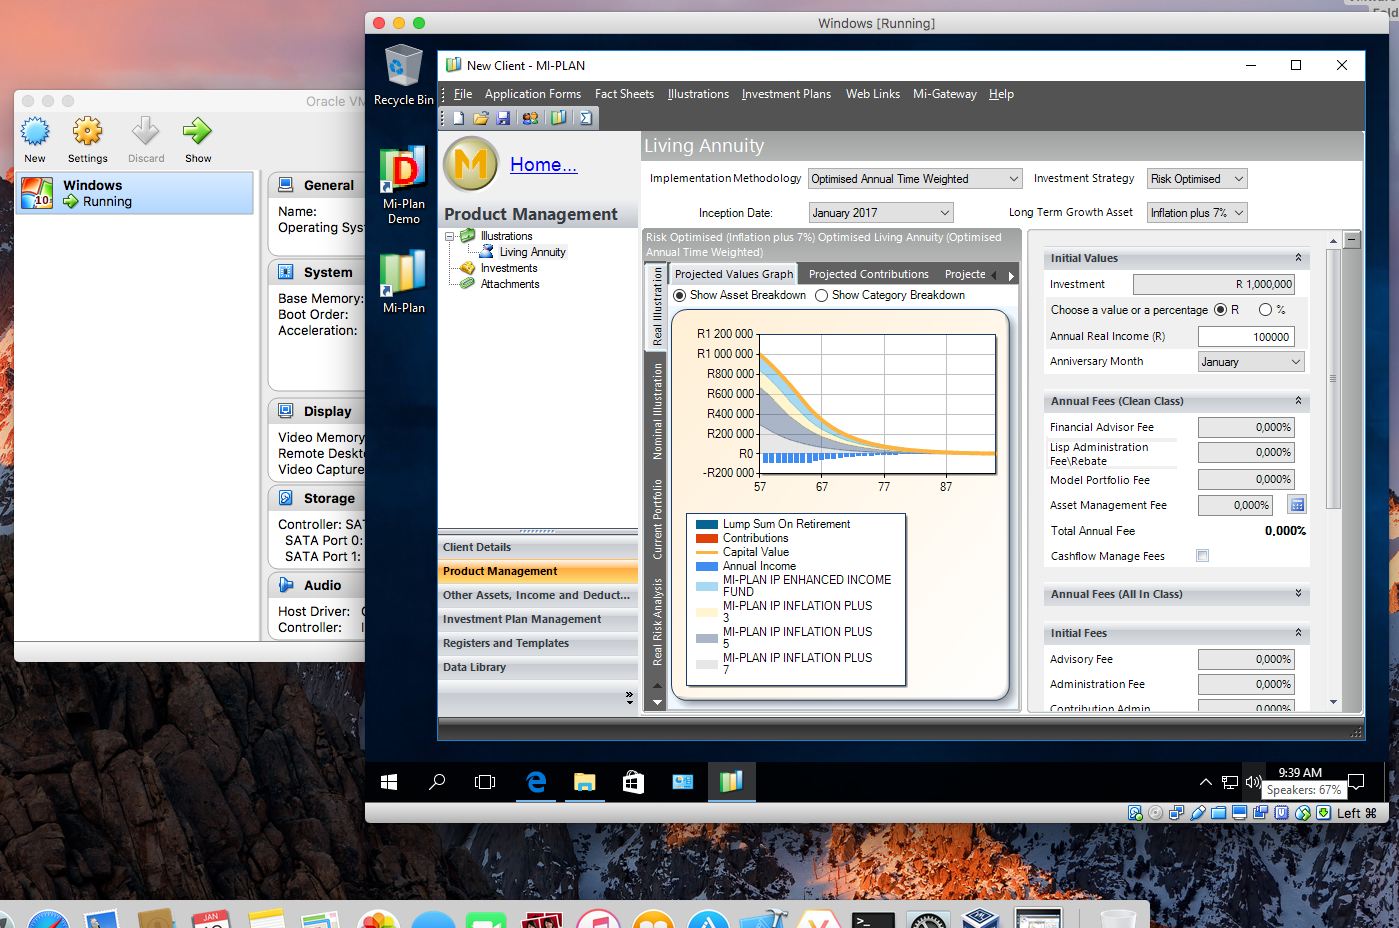This screenshot has height=928, width=1399.
Task: Click the Open folder toolbar icon
Action: [x=481, y=118]
